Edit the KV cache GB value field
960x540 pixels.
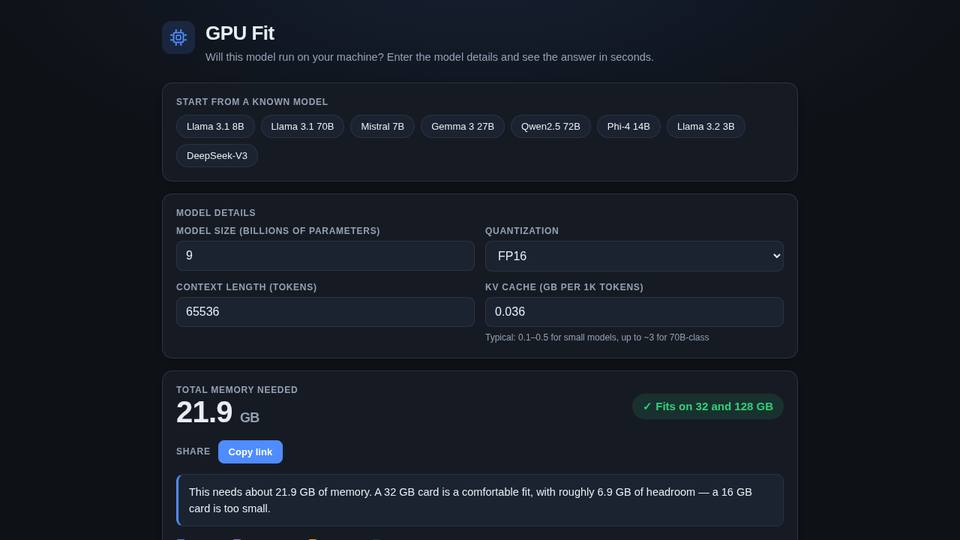(634, 312)
